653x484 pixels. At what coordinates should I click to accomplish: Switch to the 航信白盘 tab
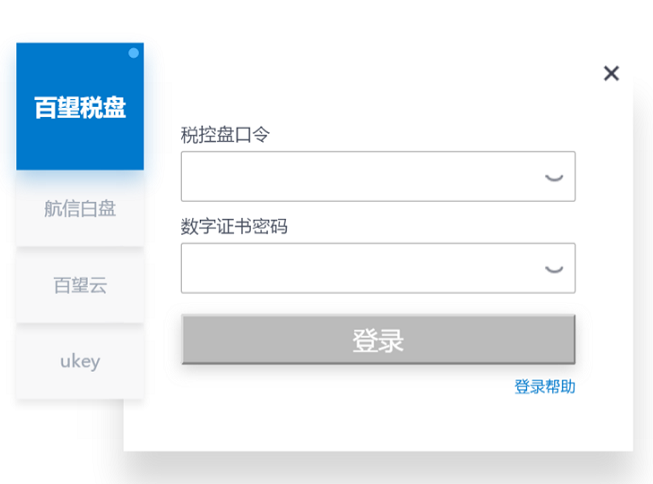pos(80,208)
